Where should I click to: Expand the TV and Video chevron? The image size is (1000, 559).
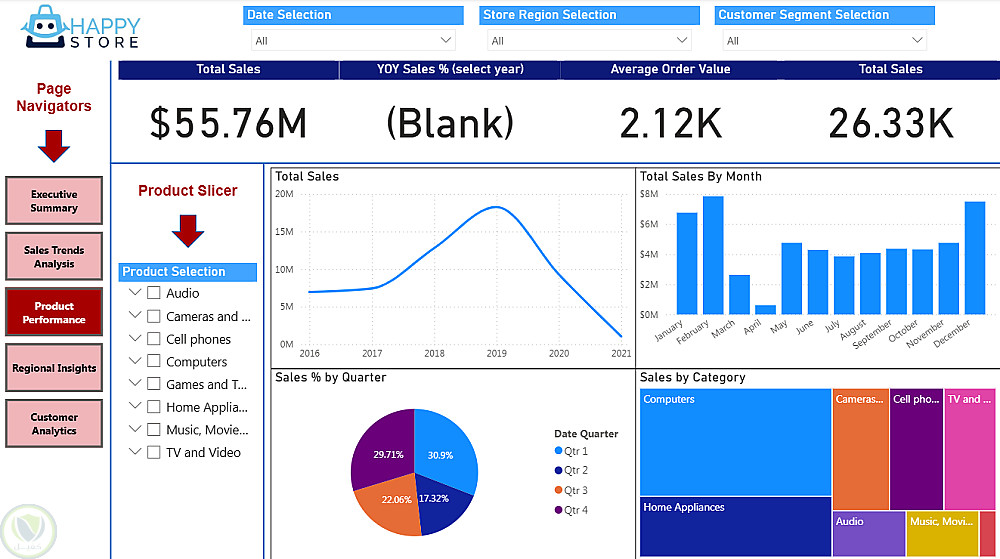pos(135,451)
